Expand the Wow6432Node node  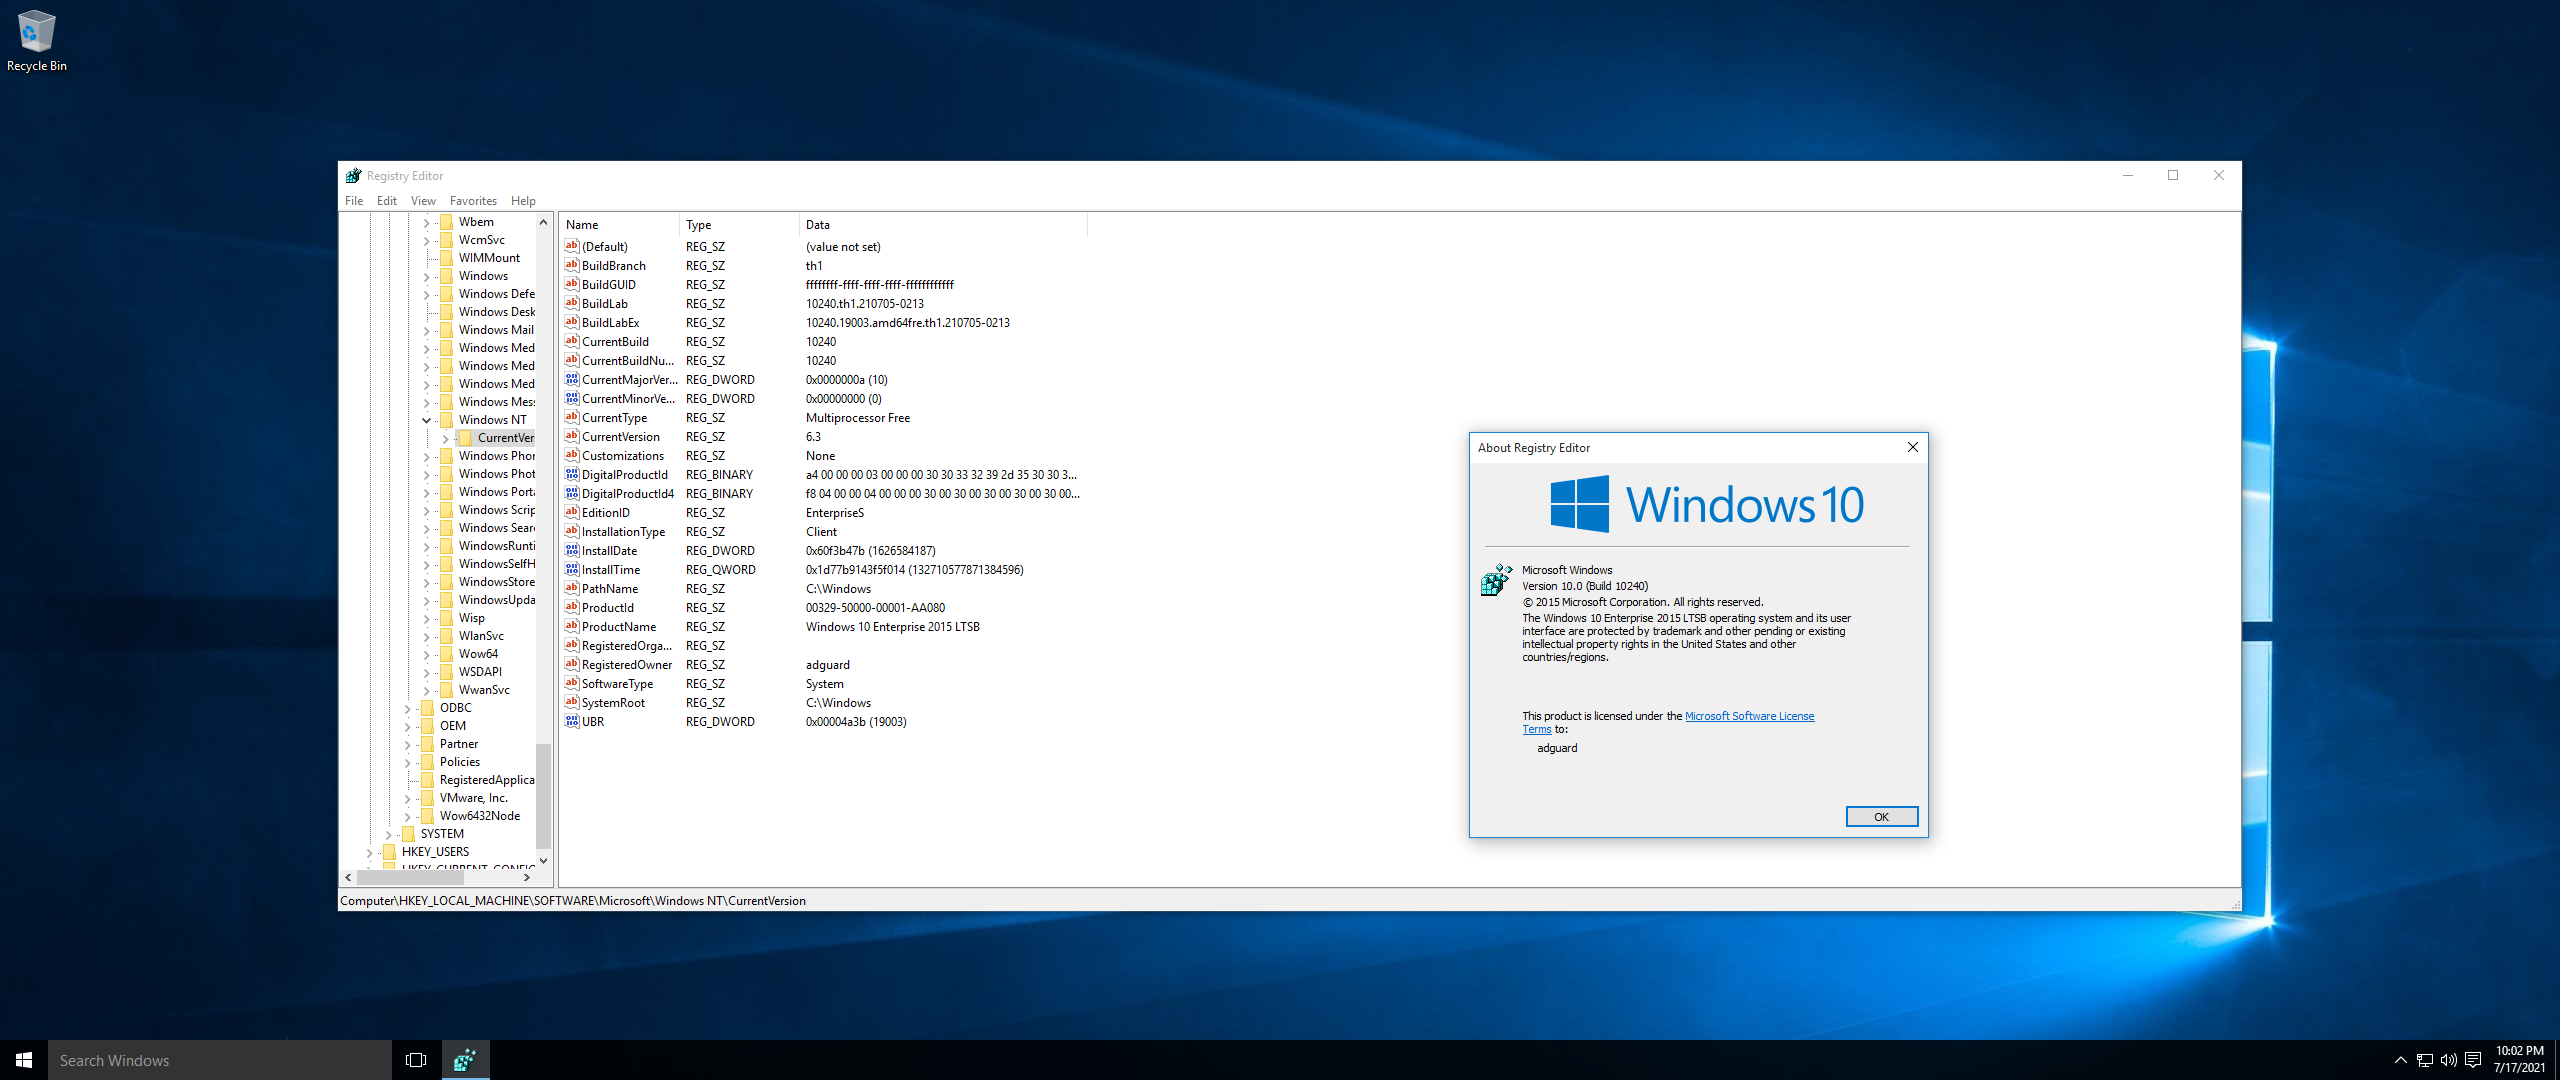pyautogui.click(x=408, y=816)
